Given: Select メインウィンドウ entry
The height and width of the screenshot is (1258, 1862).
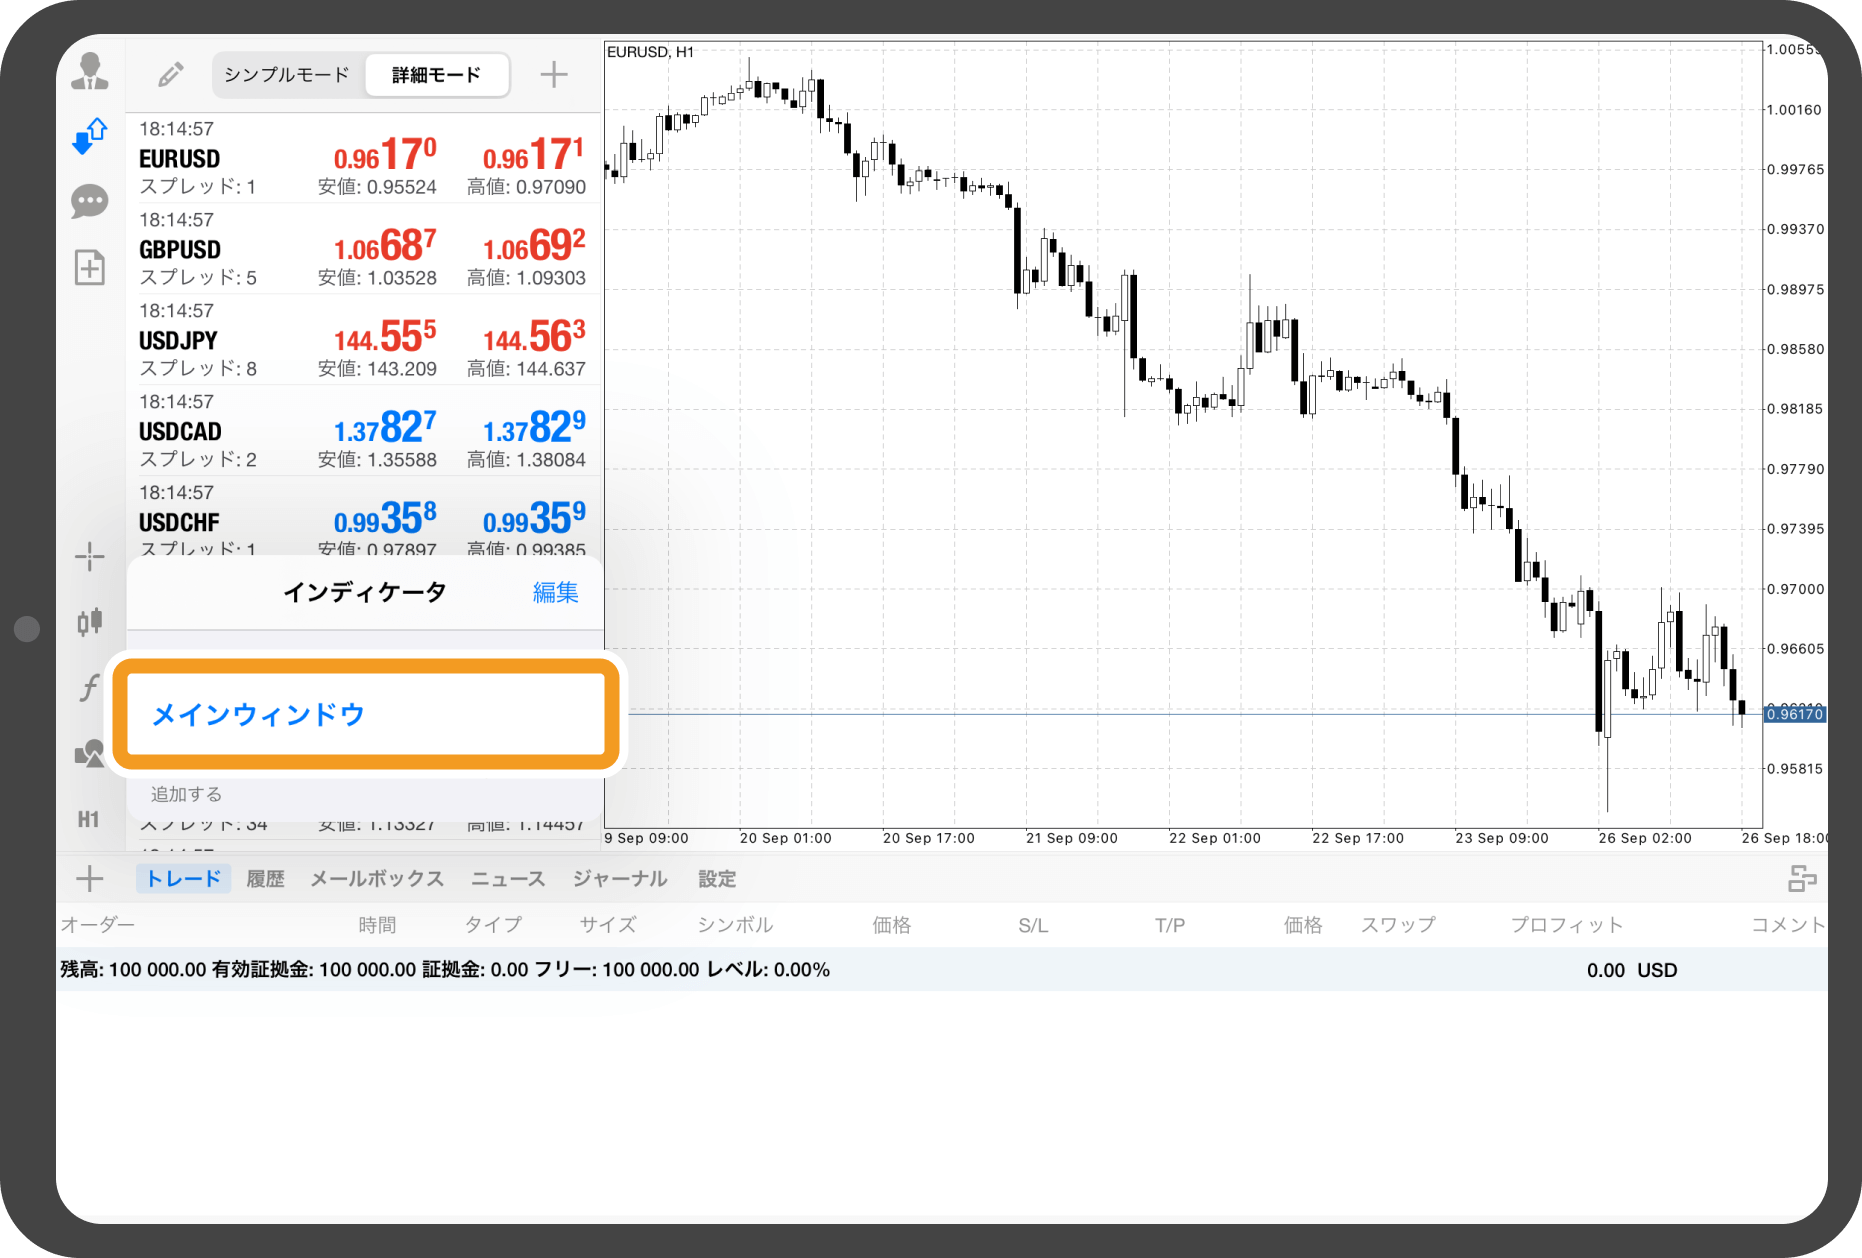Looking at the screenshot, I should [366, 714].
